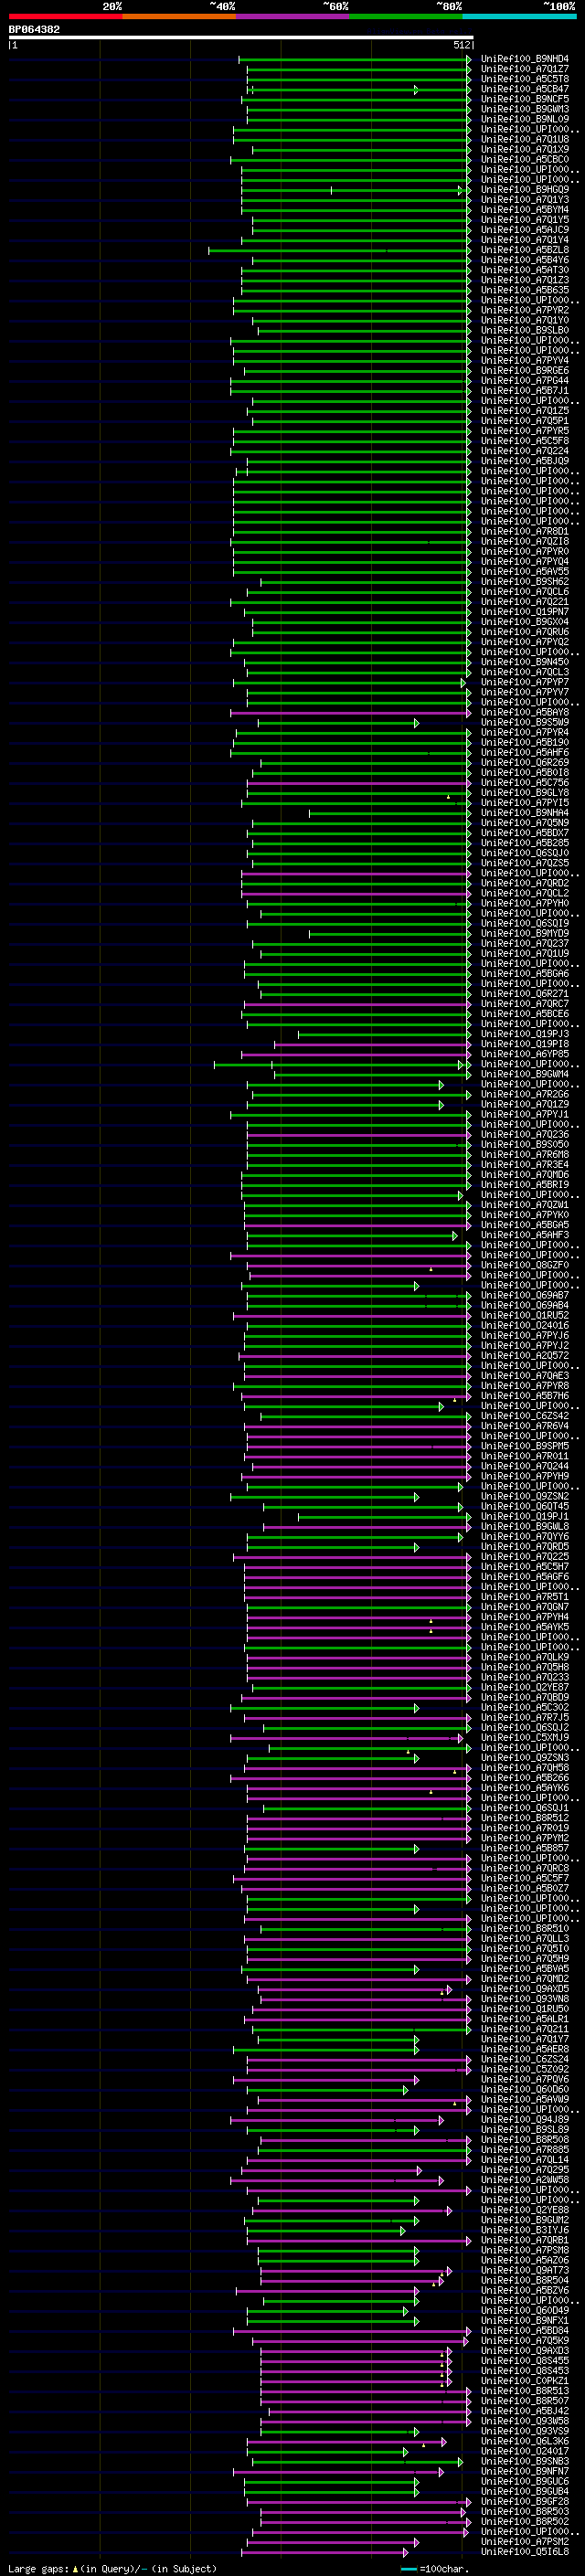
Task: Select hit UniRef100_A5C756
Action: coord(525,783)
